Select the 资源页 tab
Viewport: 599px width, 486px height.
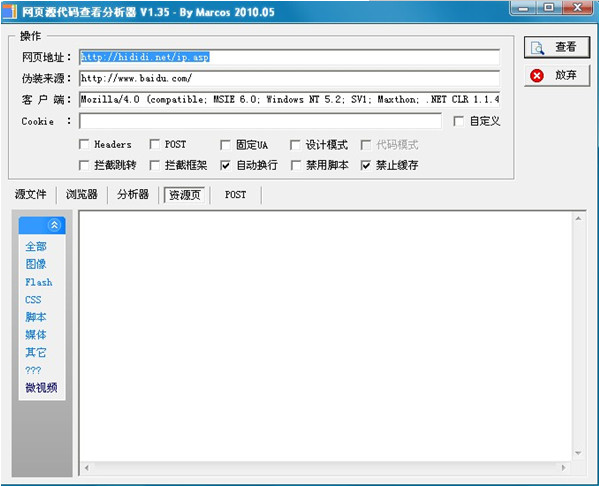coord(185,195)
